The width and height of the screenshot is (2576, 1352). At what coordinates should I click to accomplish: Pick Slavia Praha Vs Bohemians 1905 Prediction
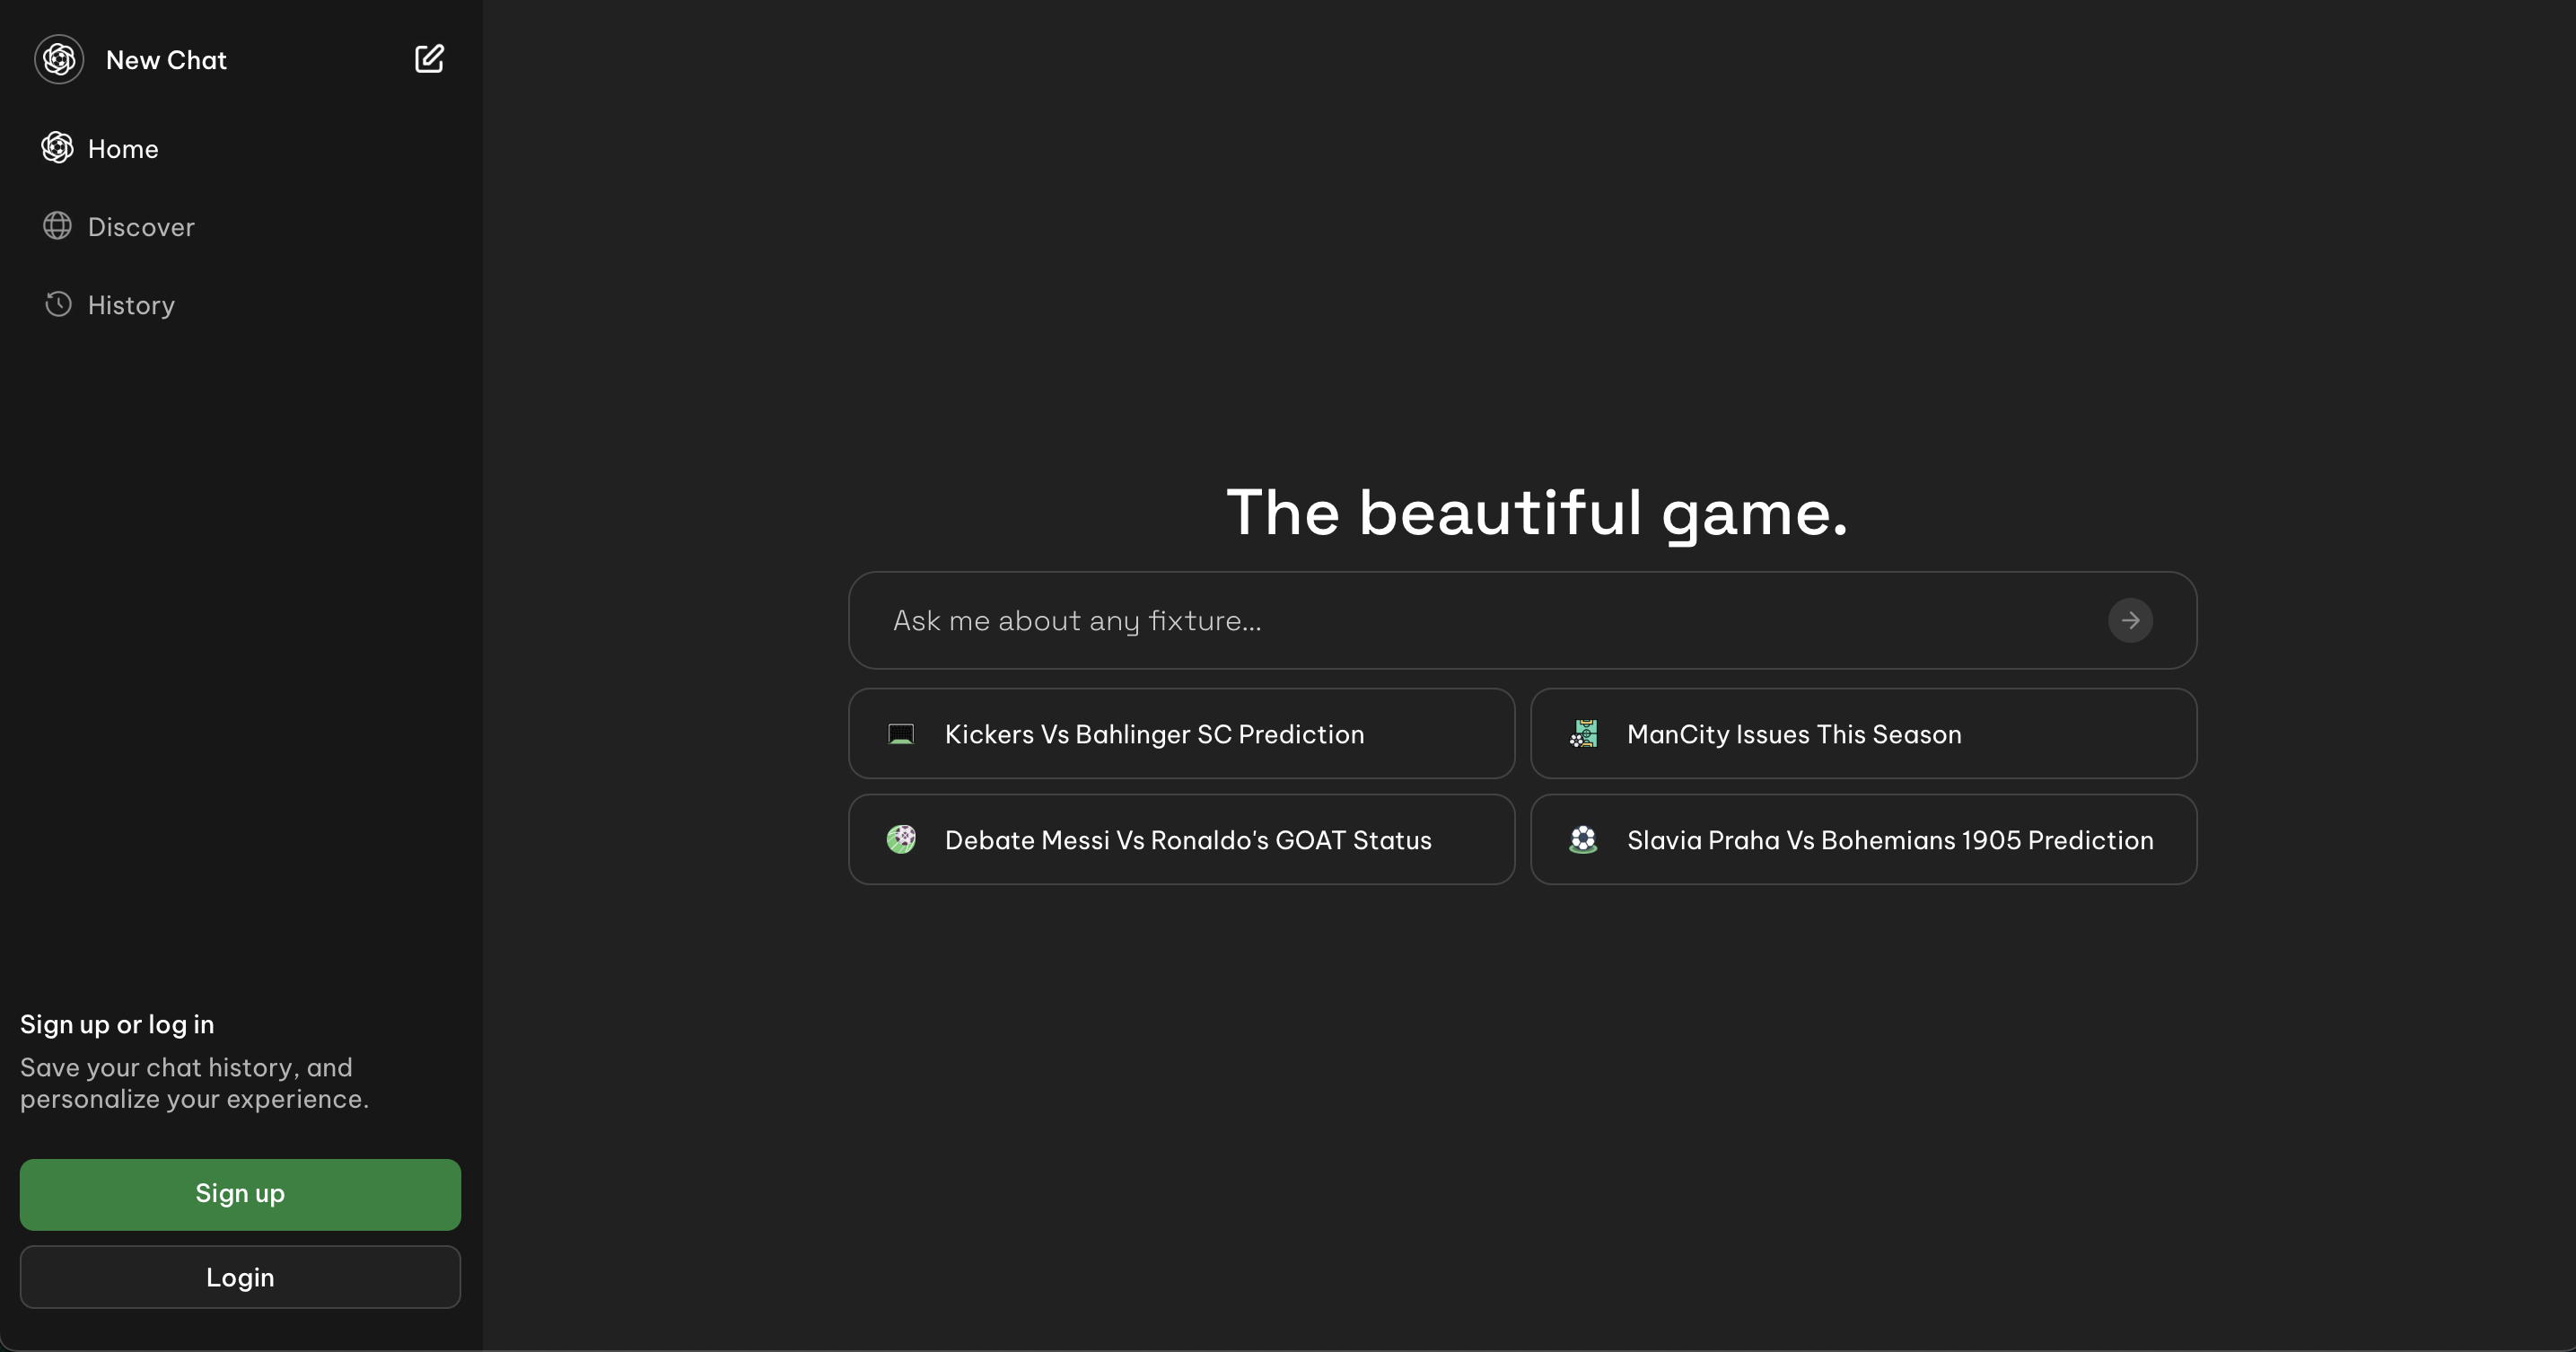1889,840
